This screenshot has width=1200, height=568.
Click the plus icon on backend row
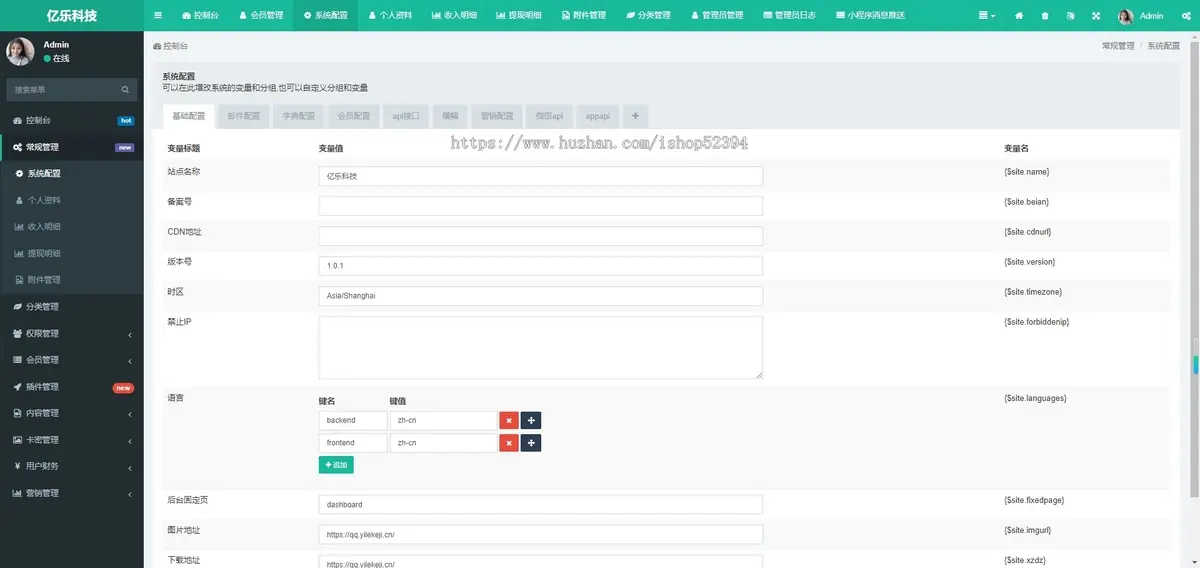click(531, 421)
